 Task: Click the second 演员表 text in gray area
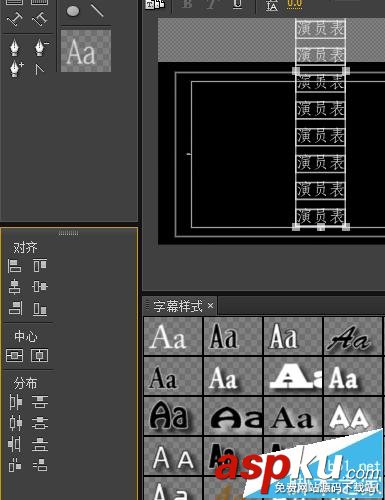tap(320, 55)
